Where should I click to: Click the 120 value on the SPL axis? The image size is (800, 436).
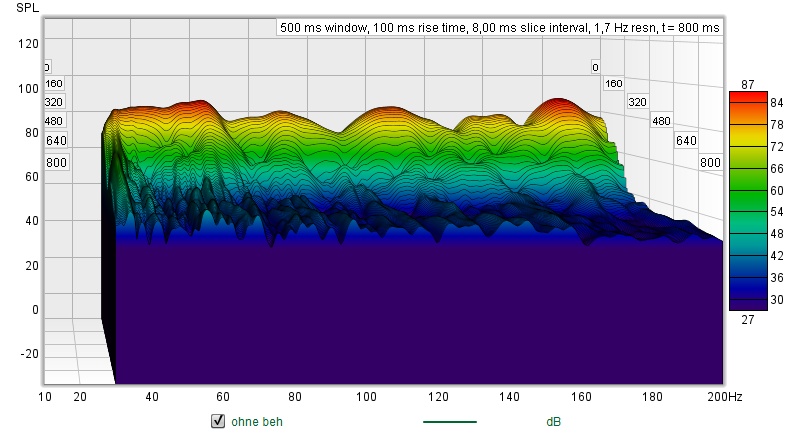pyautogui.click(x=28, y=43)
